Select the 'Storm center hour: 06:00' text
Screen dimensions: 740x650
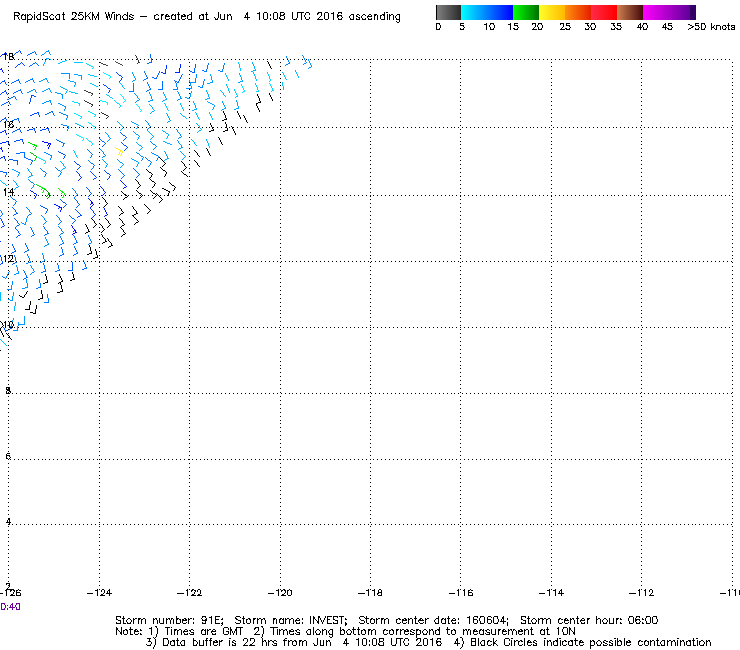(589, 620)
